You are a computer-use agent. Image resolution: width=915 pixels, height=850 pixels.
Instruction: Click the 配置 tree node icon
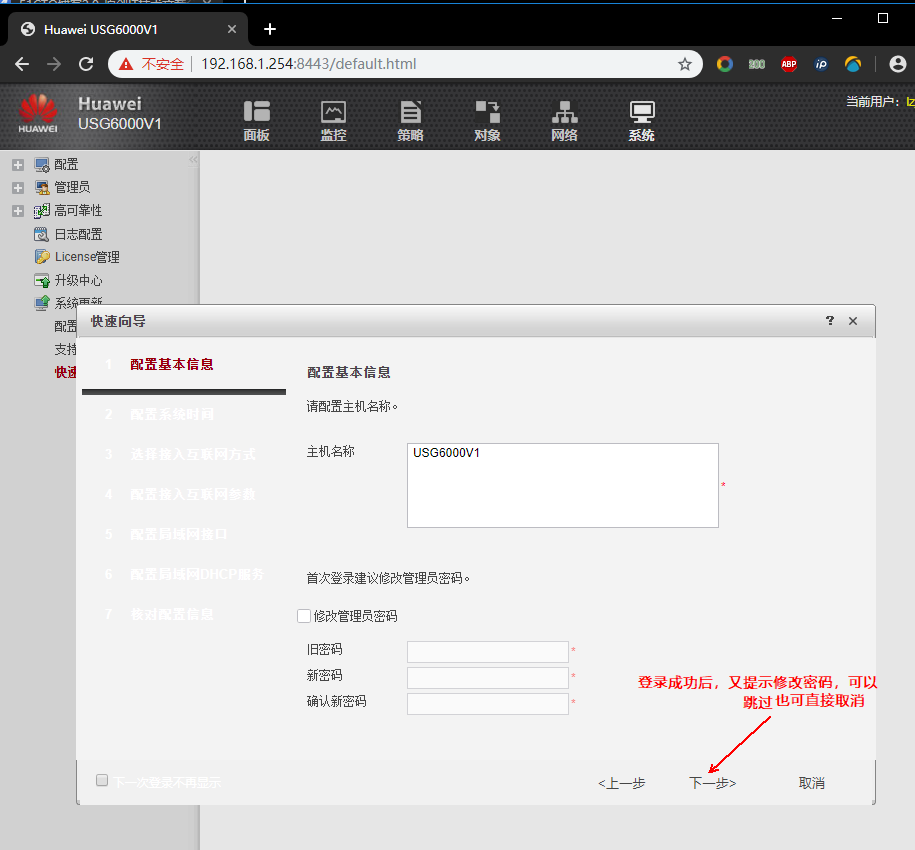click(41, 165)
